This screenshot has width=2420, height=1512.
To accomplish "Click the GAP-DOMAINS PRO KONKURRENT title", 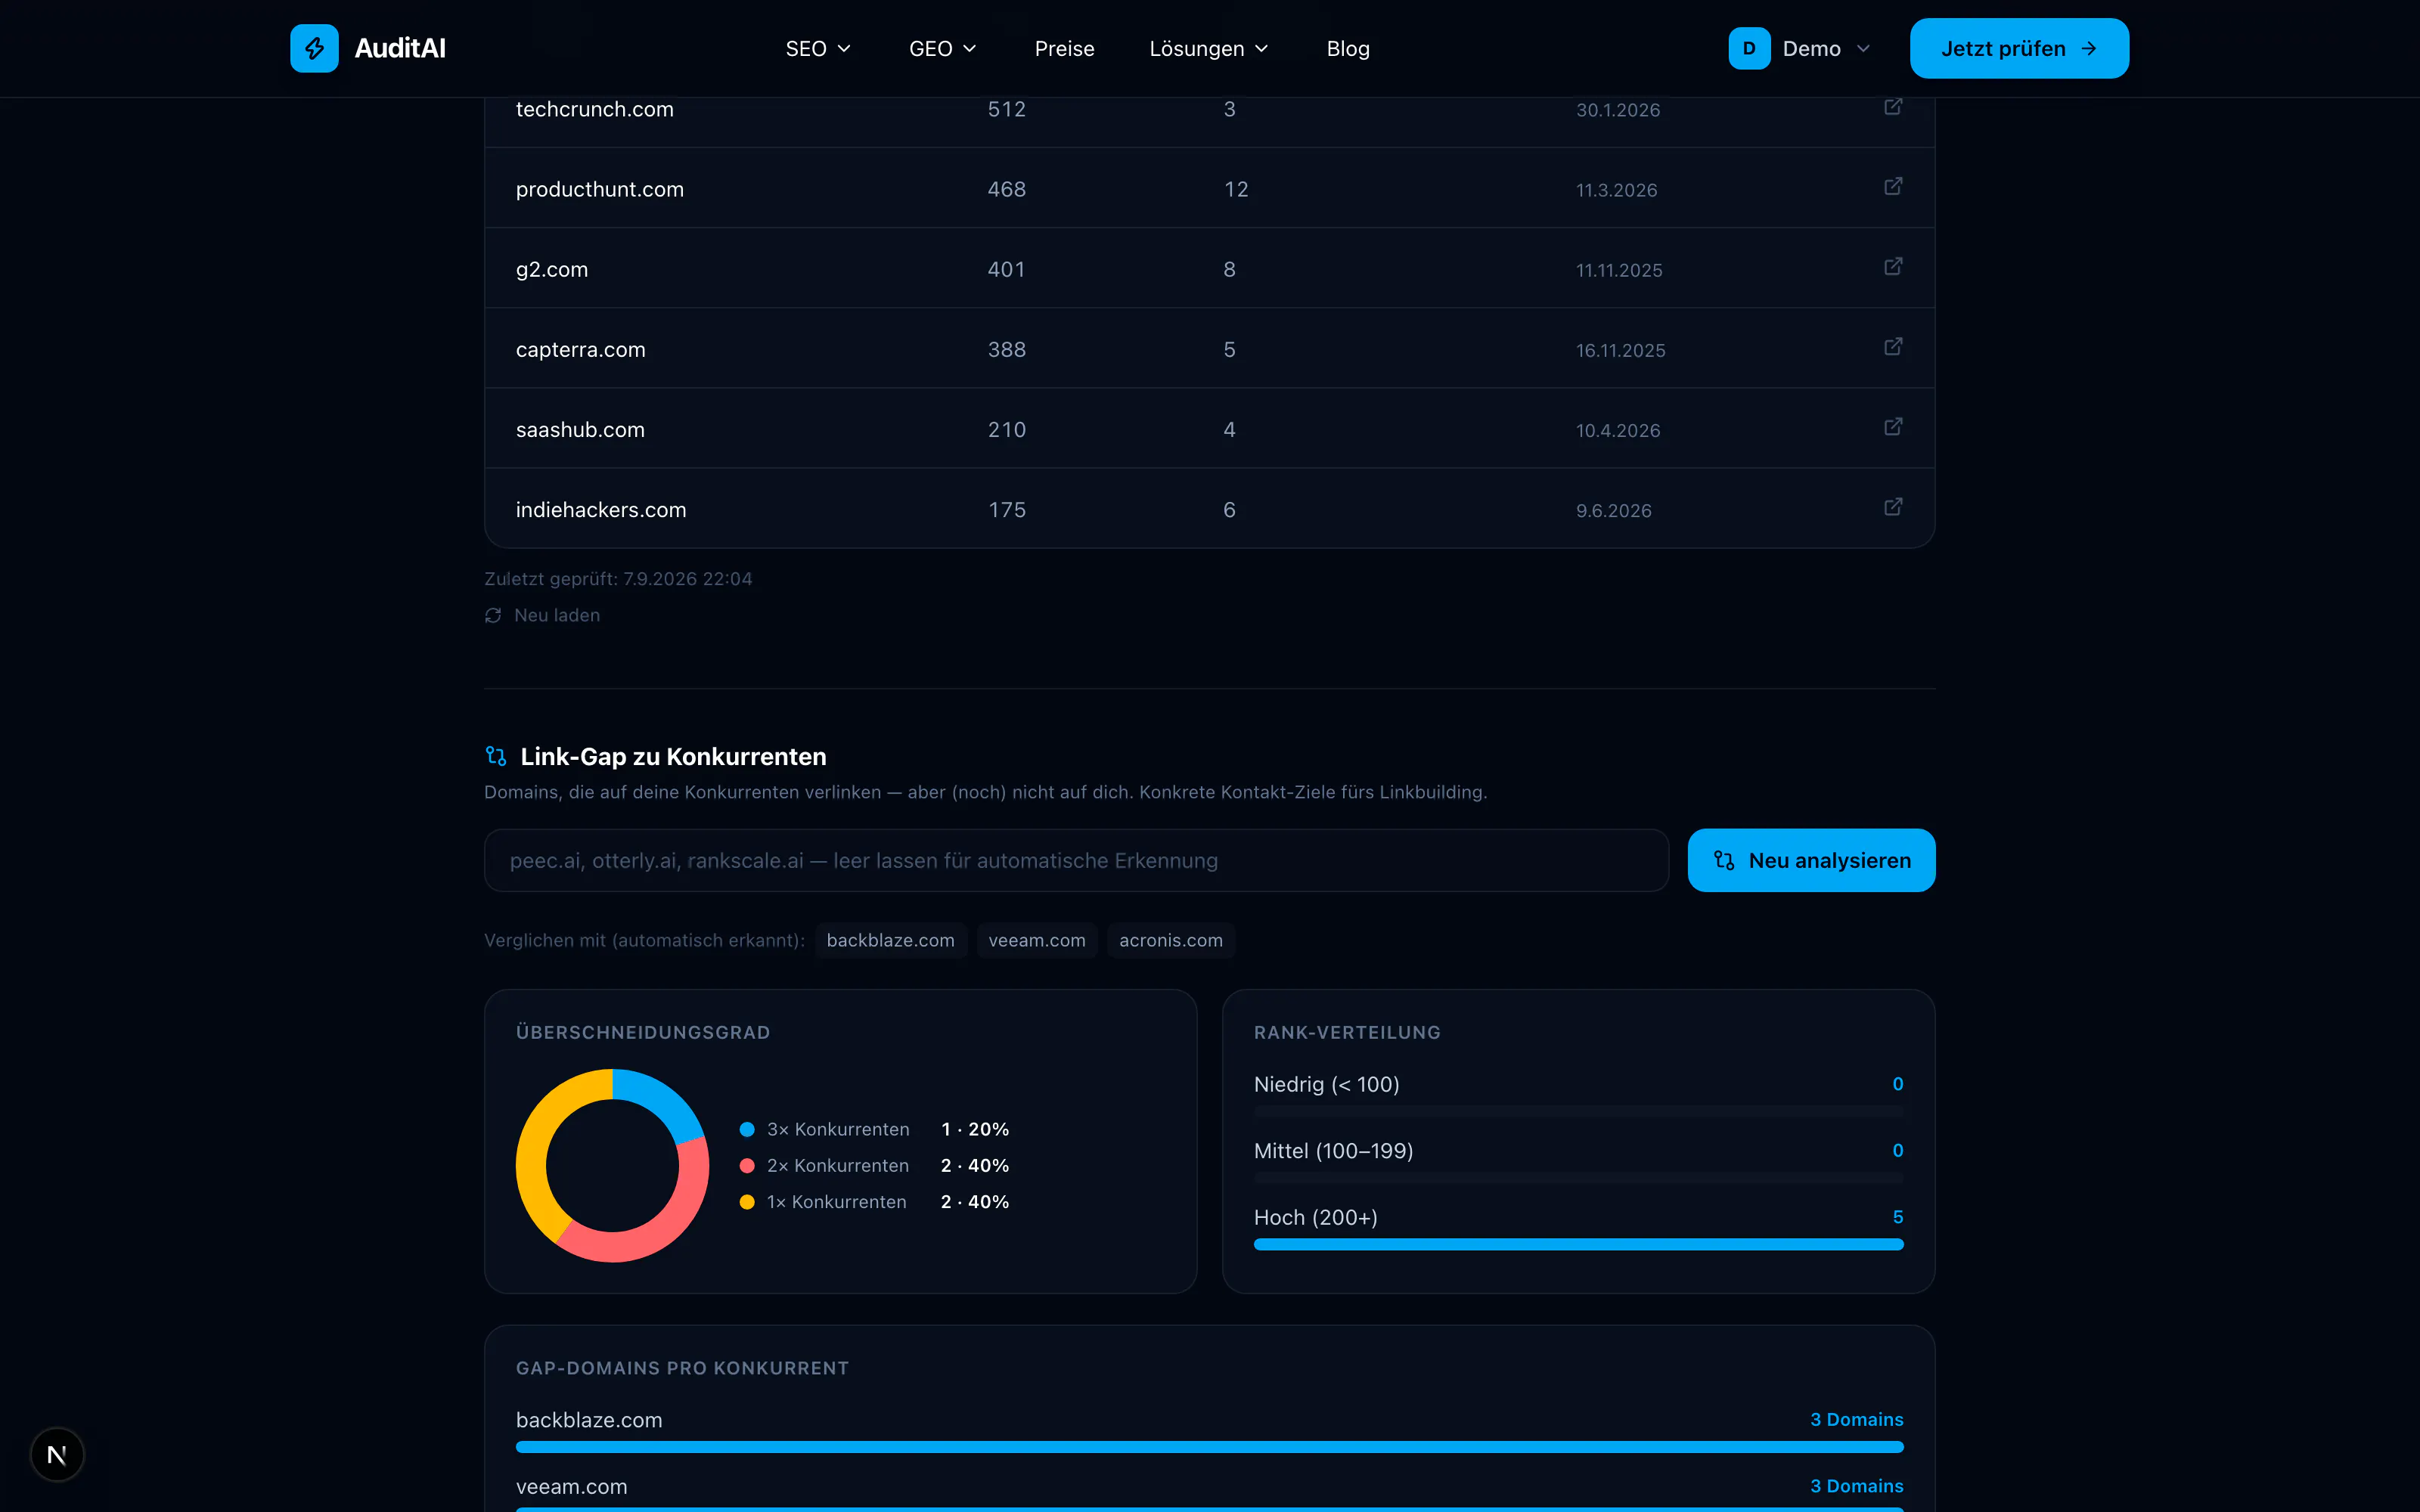I will click(x=682, y=1368).
